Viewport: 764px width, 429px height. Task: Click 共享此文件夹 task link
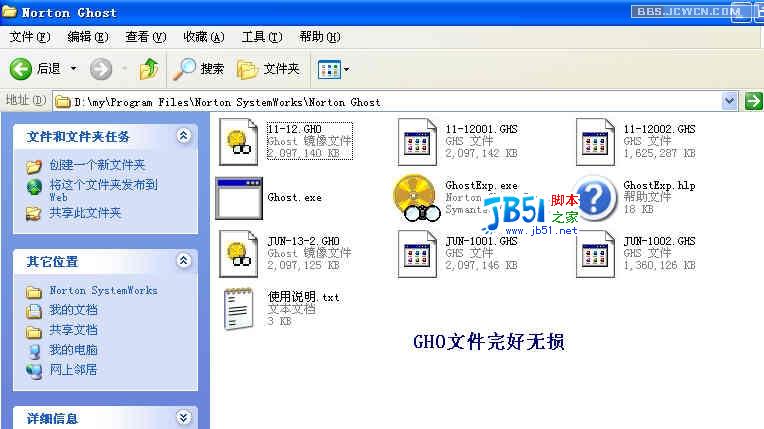coord(85,213)
